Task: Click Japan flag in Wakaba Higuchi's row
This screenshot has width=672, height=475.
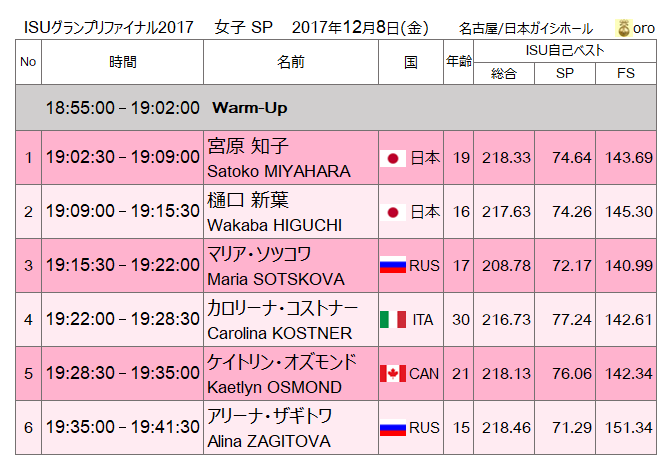Action: click(x=393, y=212)
